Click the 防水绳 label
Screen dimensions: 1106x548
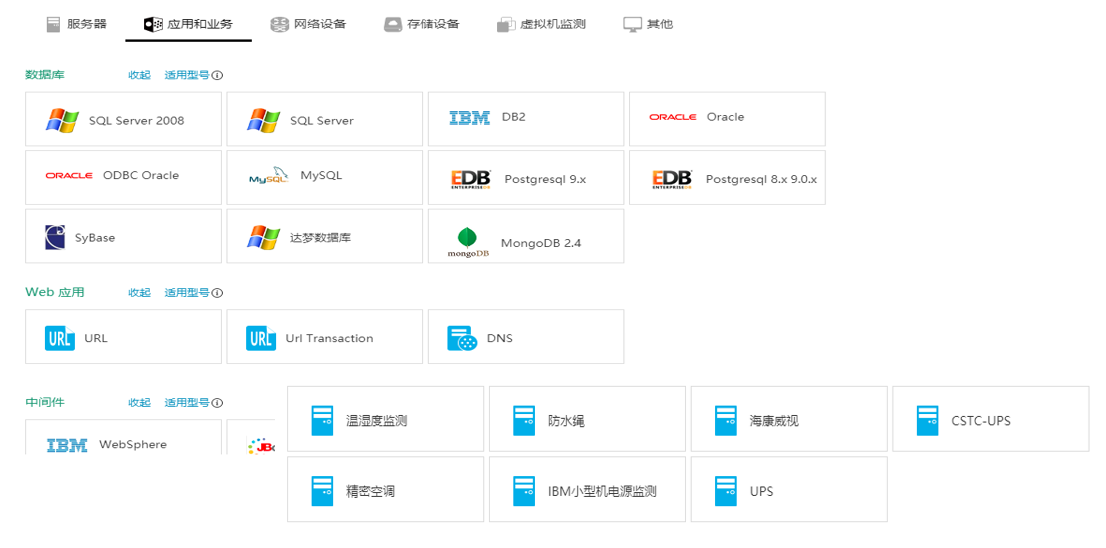[x=566, y=421]
